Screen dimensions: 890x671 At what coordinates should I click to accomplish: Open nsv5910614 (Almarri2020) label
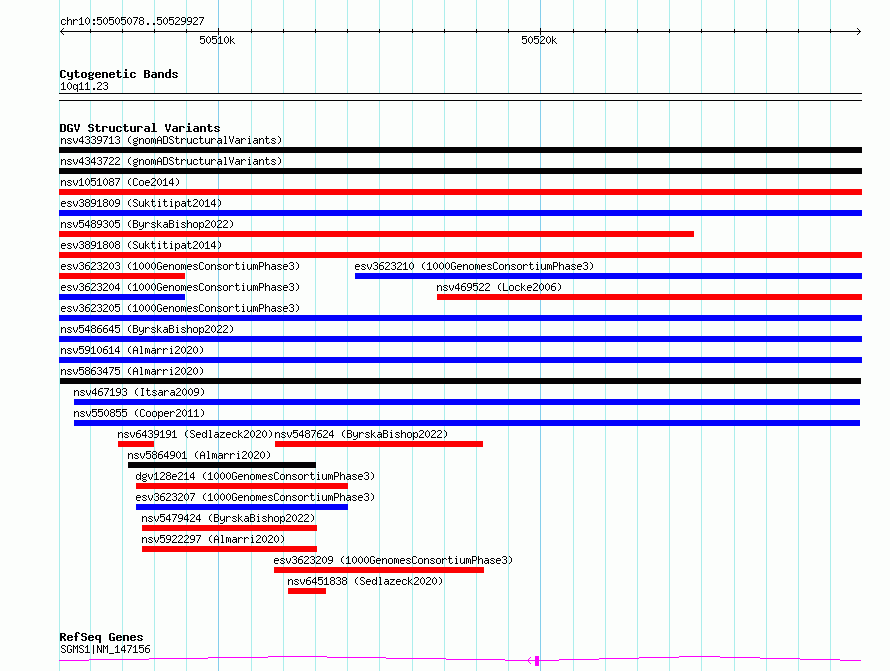pos(132,350)
